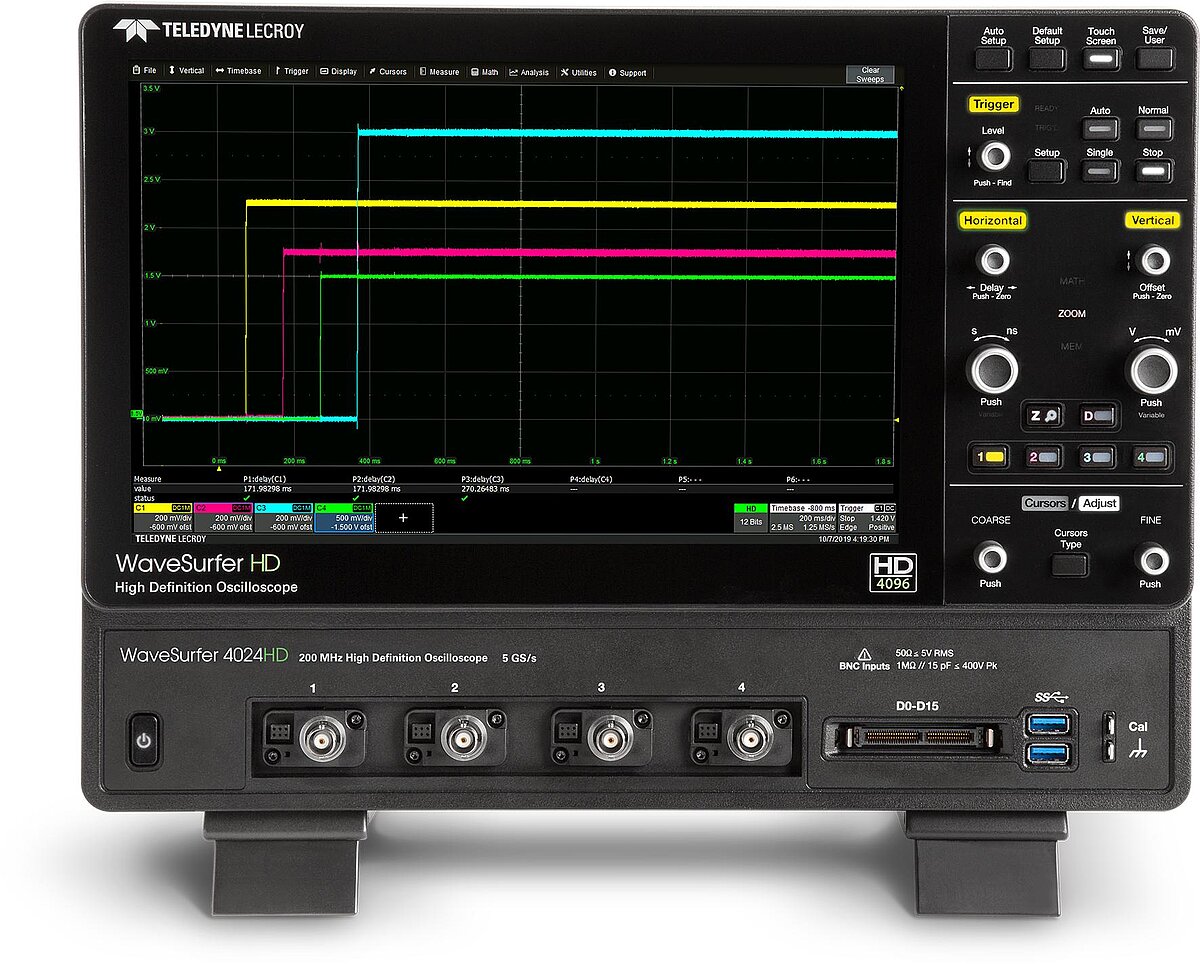The height and width of the screenshot is (964, 1200).
Task: Open the Cursors menu in the menu bar
Action: 388,71
